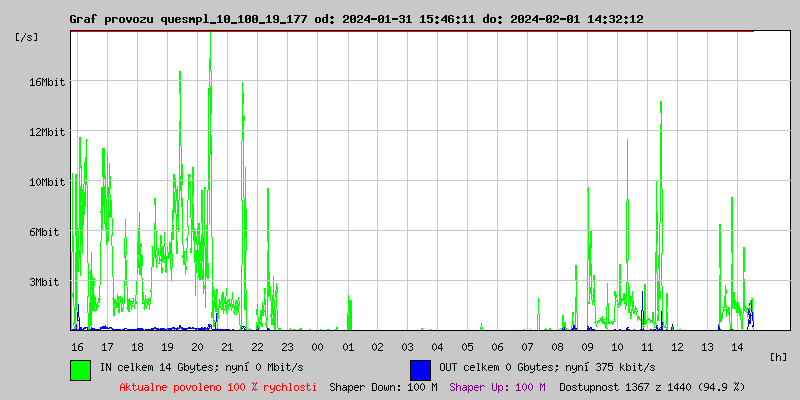Click the 10Mbit y-axis label
Viewport: 800px width, 400px height.
[46, 182]
